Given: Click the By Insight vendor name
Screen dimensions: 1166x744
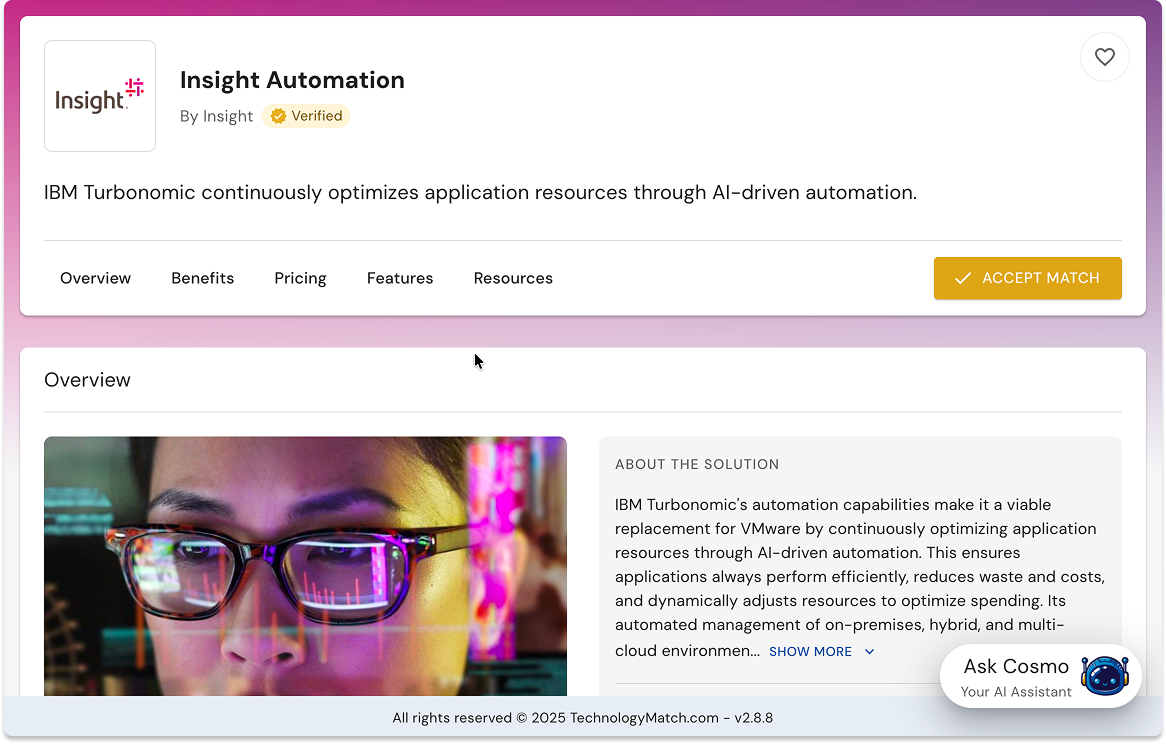Looking at the screenshot, I should (x=216, y=117).
